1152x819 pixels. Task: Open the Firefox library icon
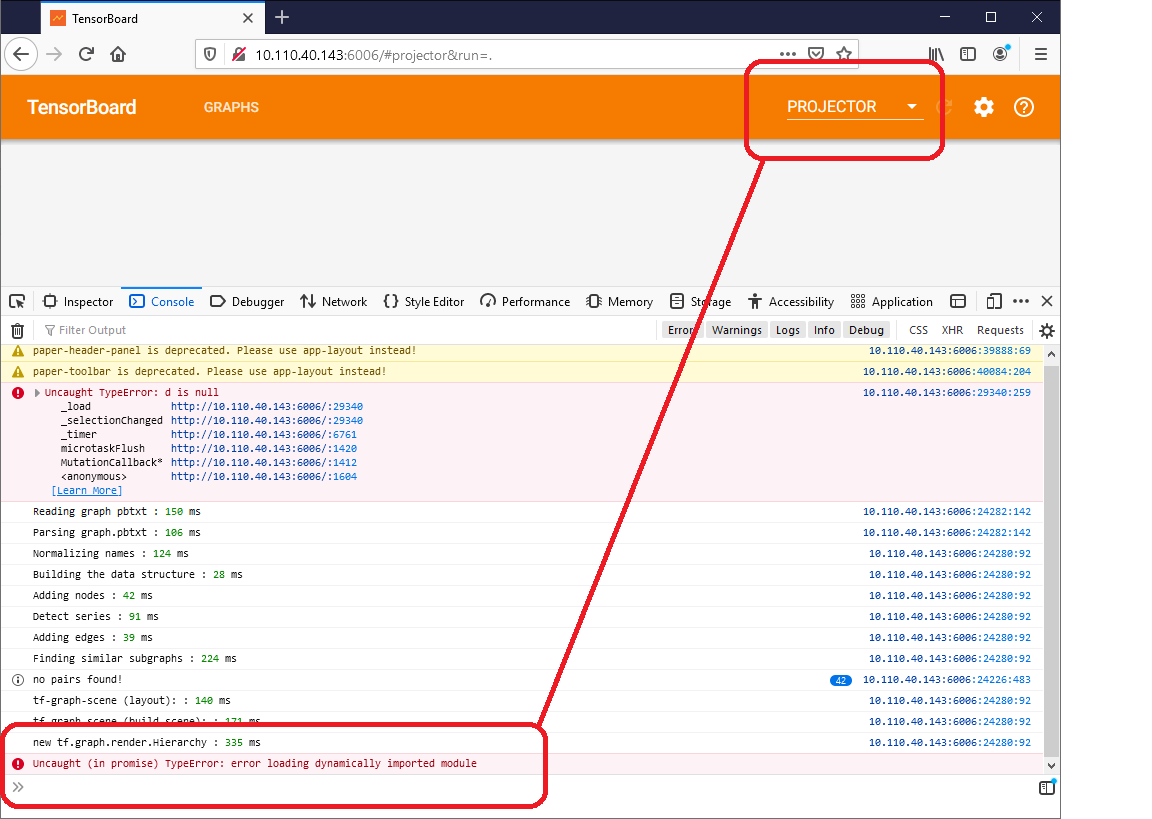pyautogui.click(x=936, y=54)
